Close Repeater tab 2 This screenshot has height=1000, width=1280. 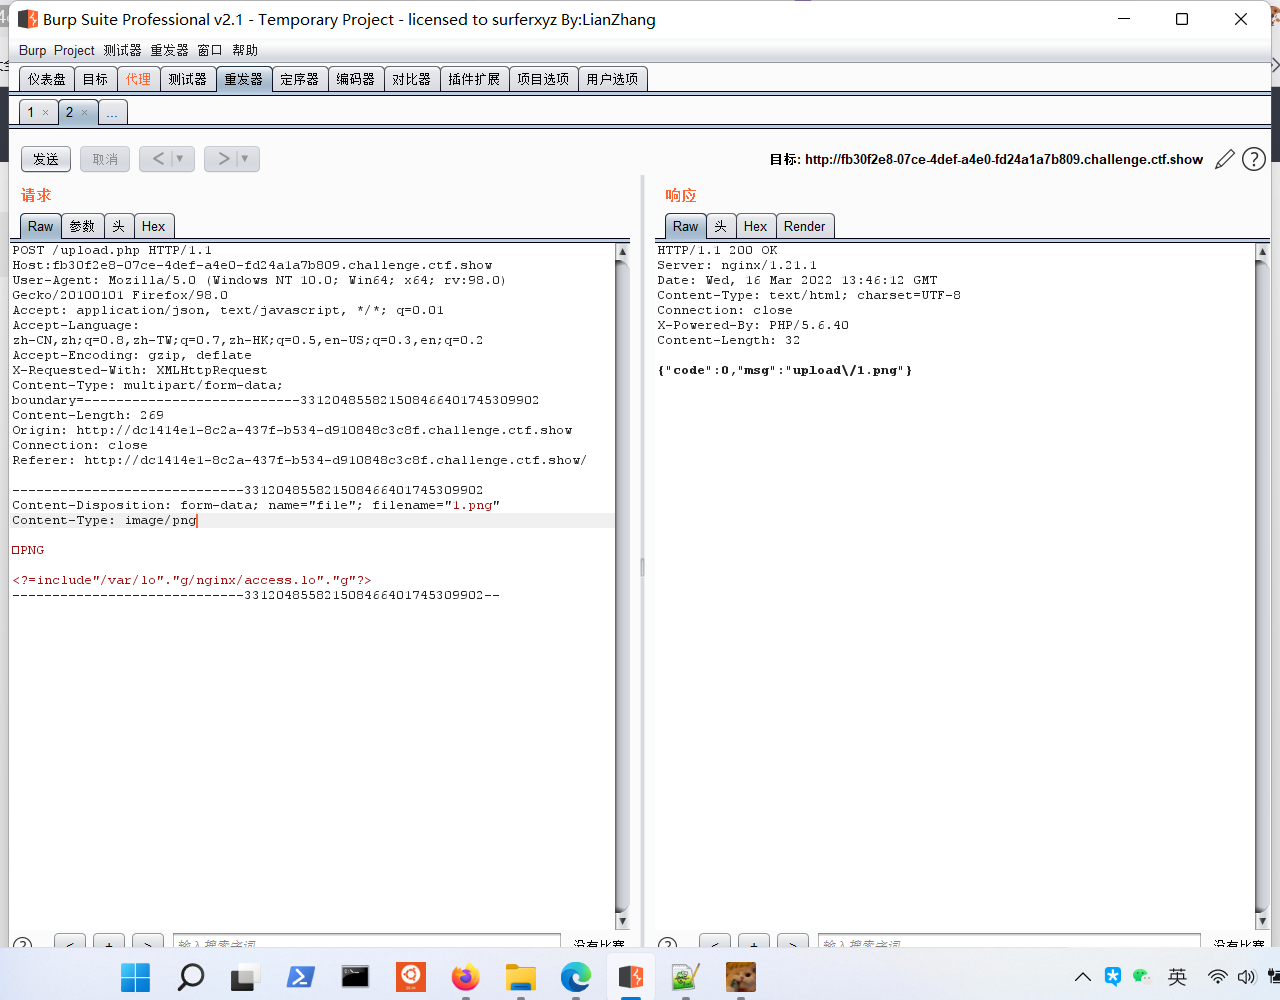pos(84,113)
